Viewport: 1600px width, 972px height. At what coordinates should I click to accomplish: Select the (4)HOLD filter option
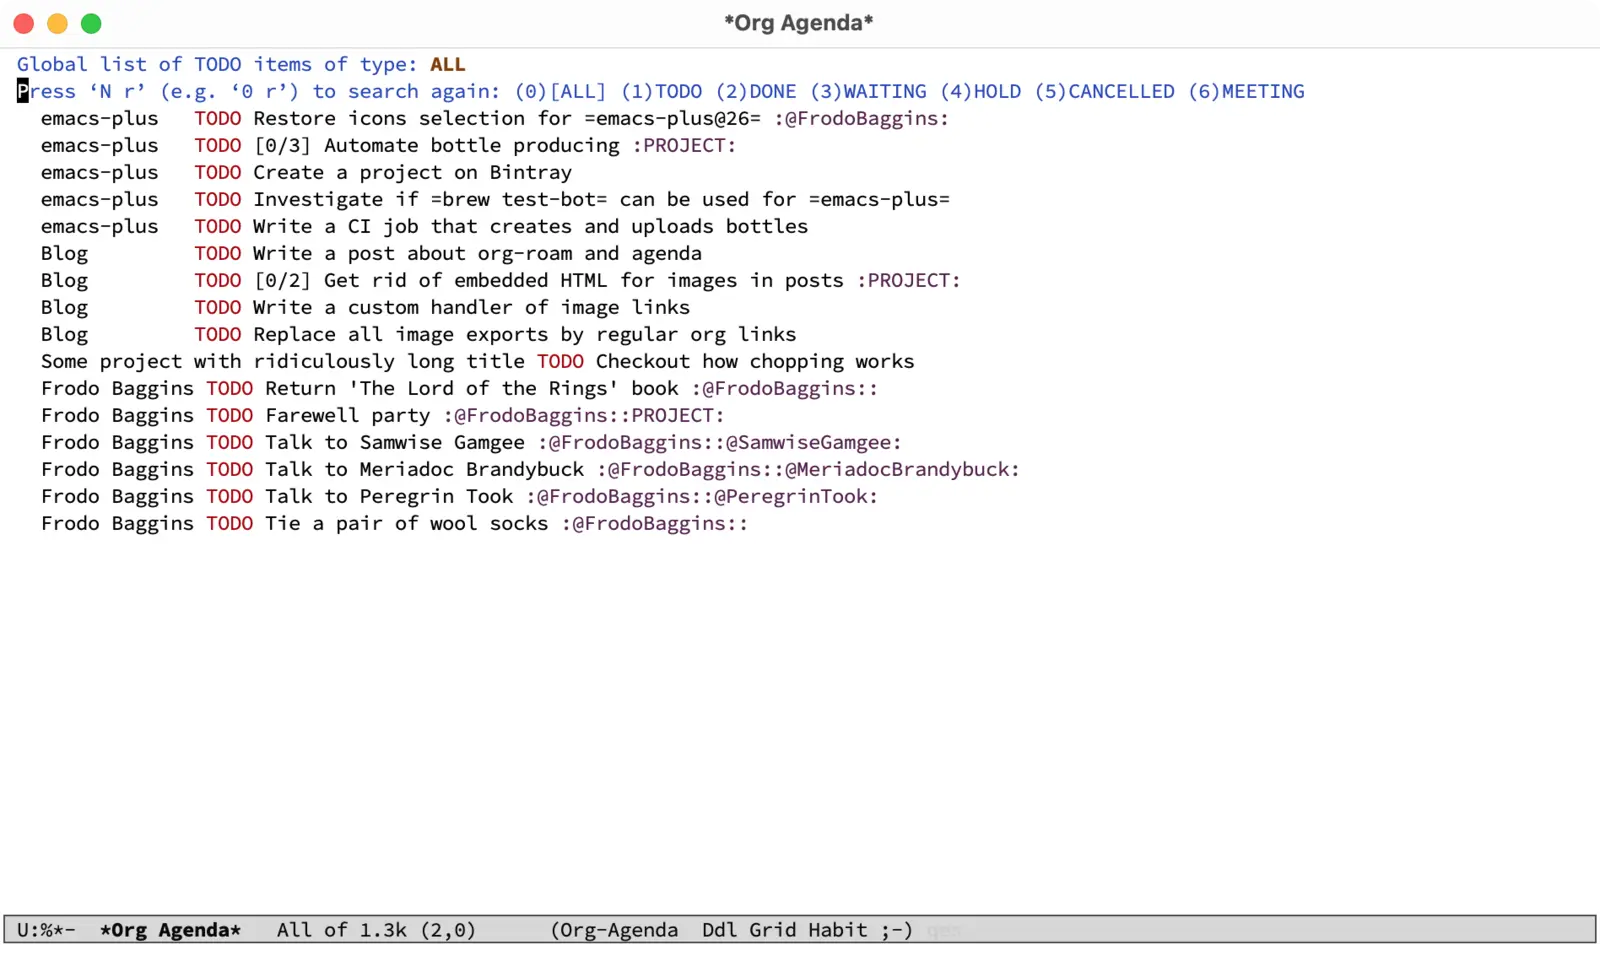[980, 91]
